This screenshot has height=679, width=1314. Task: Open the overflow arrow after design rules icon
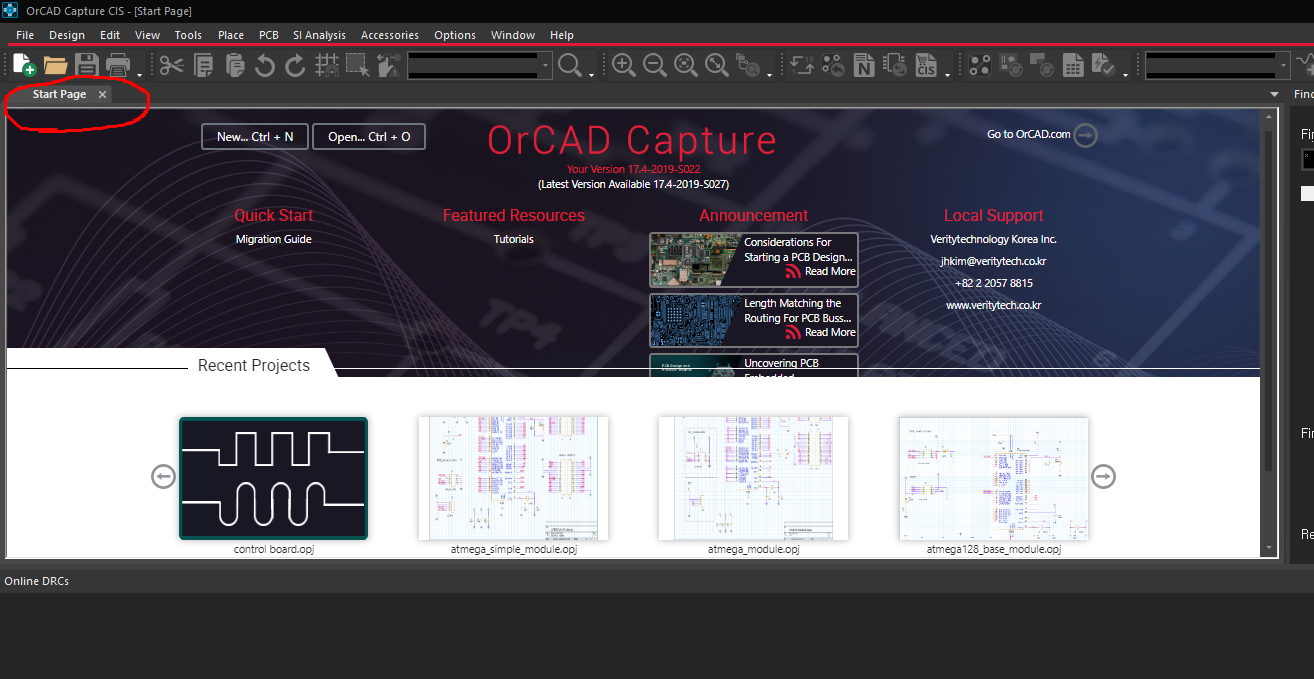pyautogui.click(x=1125, y=74)
